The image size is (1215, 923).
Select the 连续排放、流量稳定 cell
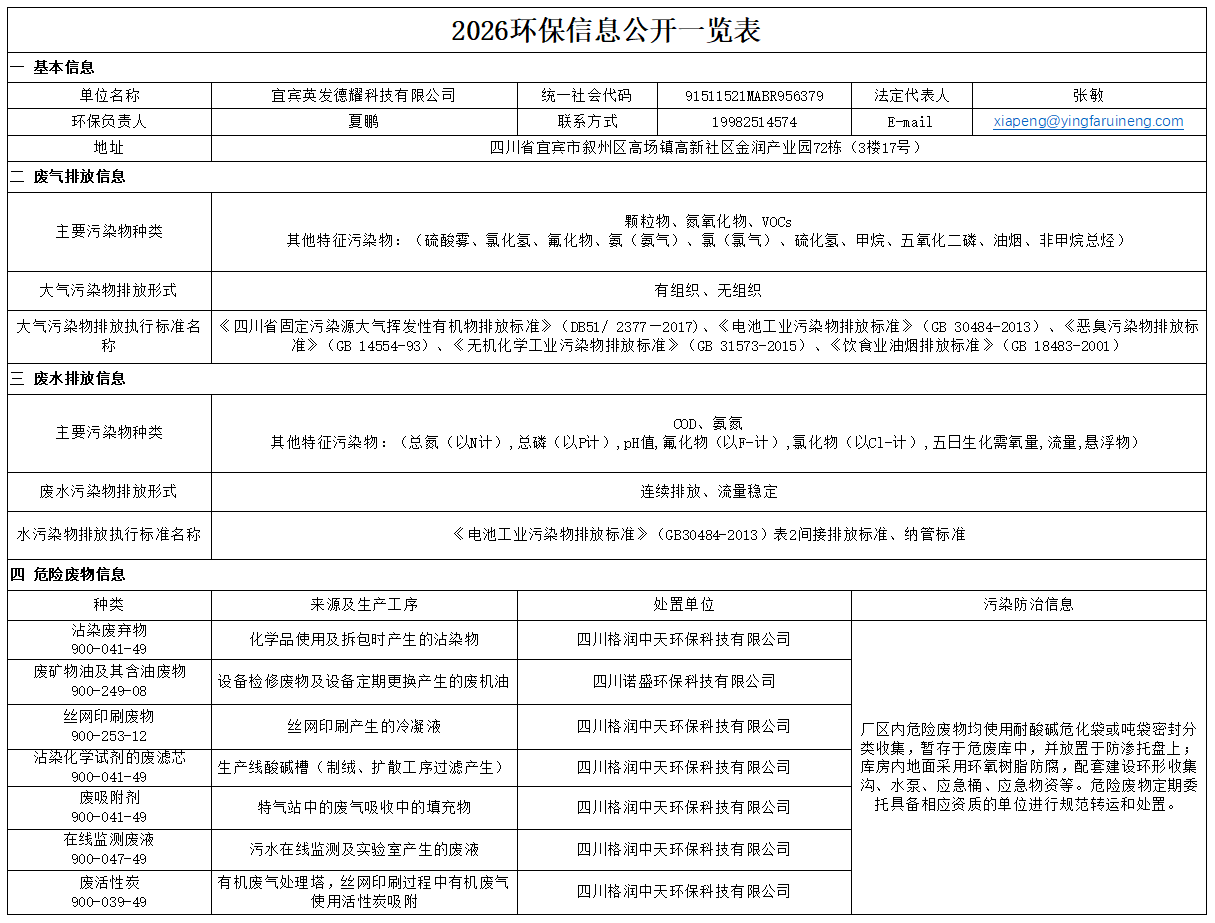click(x=708, y=492)
